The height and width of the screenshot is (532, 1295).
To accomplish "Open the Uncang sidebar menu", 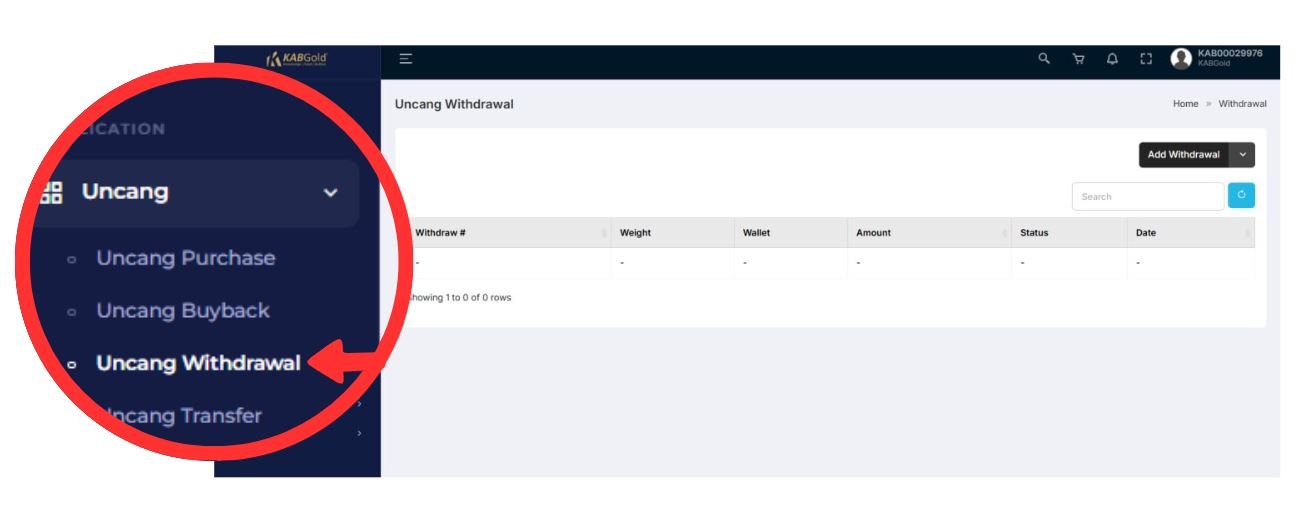I will (194, 192).
